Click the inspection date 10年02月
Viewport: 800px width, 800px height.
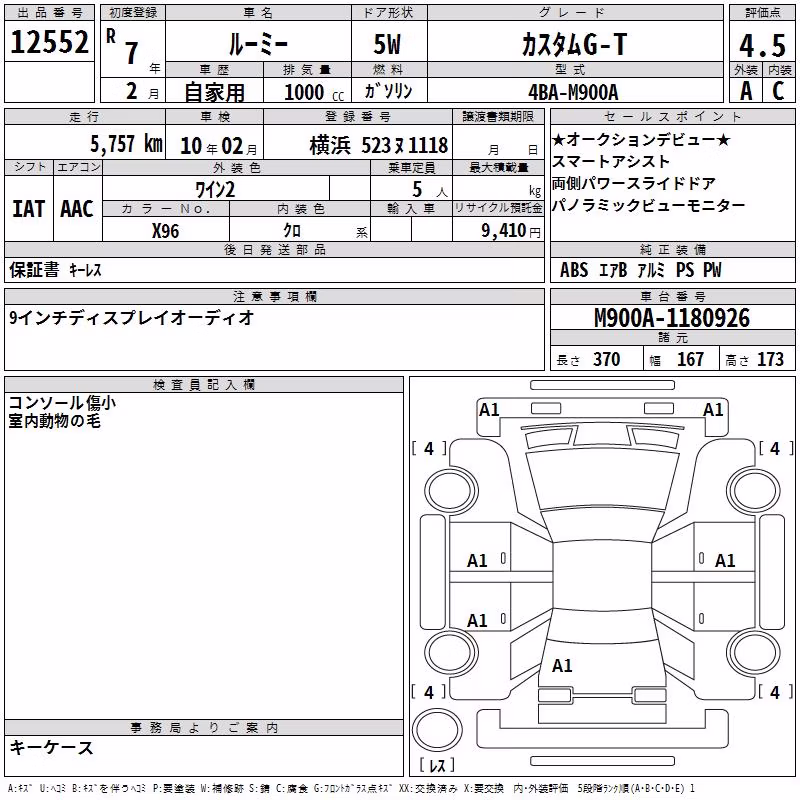tap(218, 146)
